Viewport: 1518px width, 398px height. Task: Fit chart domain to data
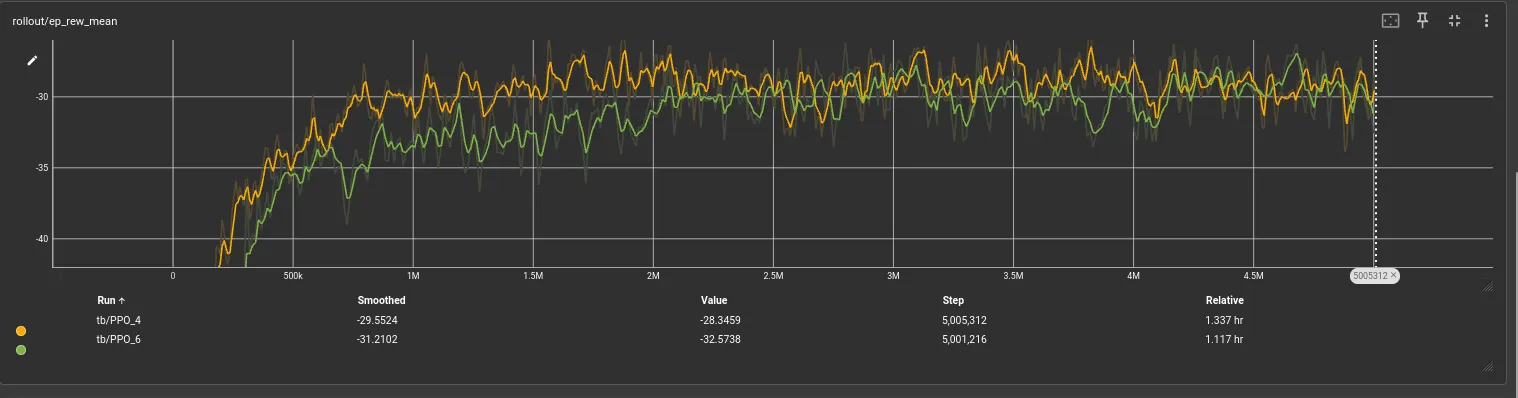tap(1390, 20)
